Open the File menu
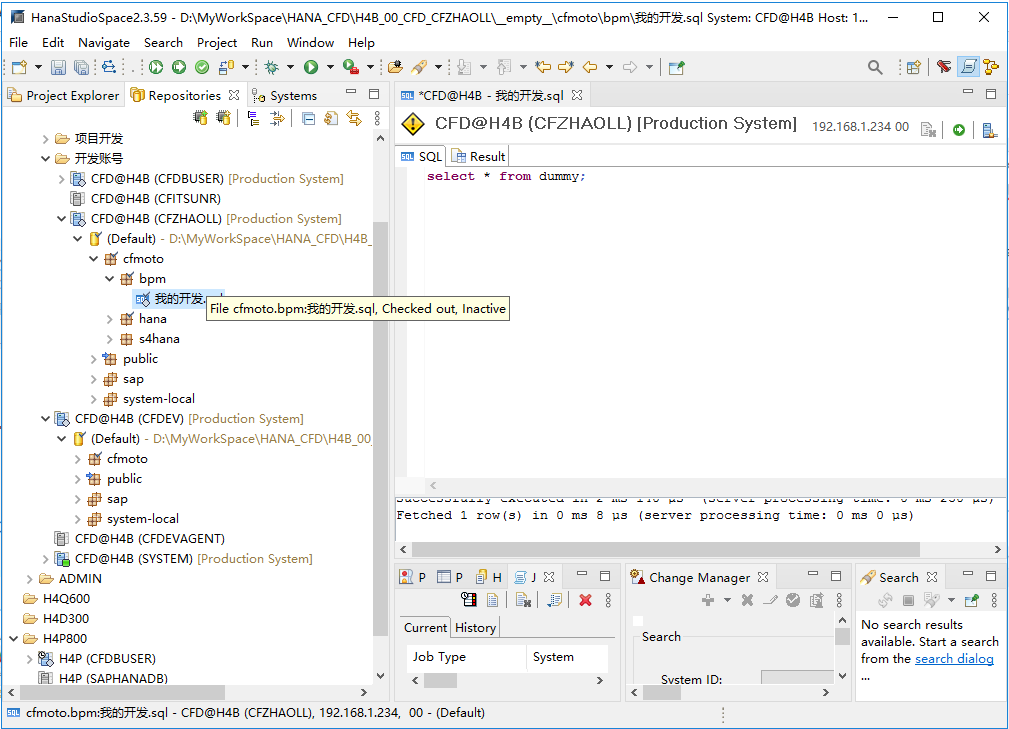1009x729 pixels. click(18, 42)
